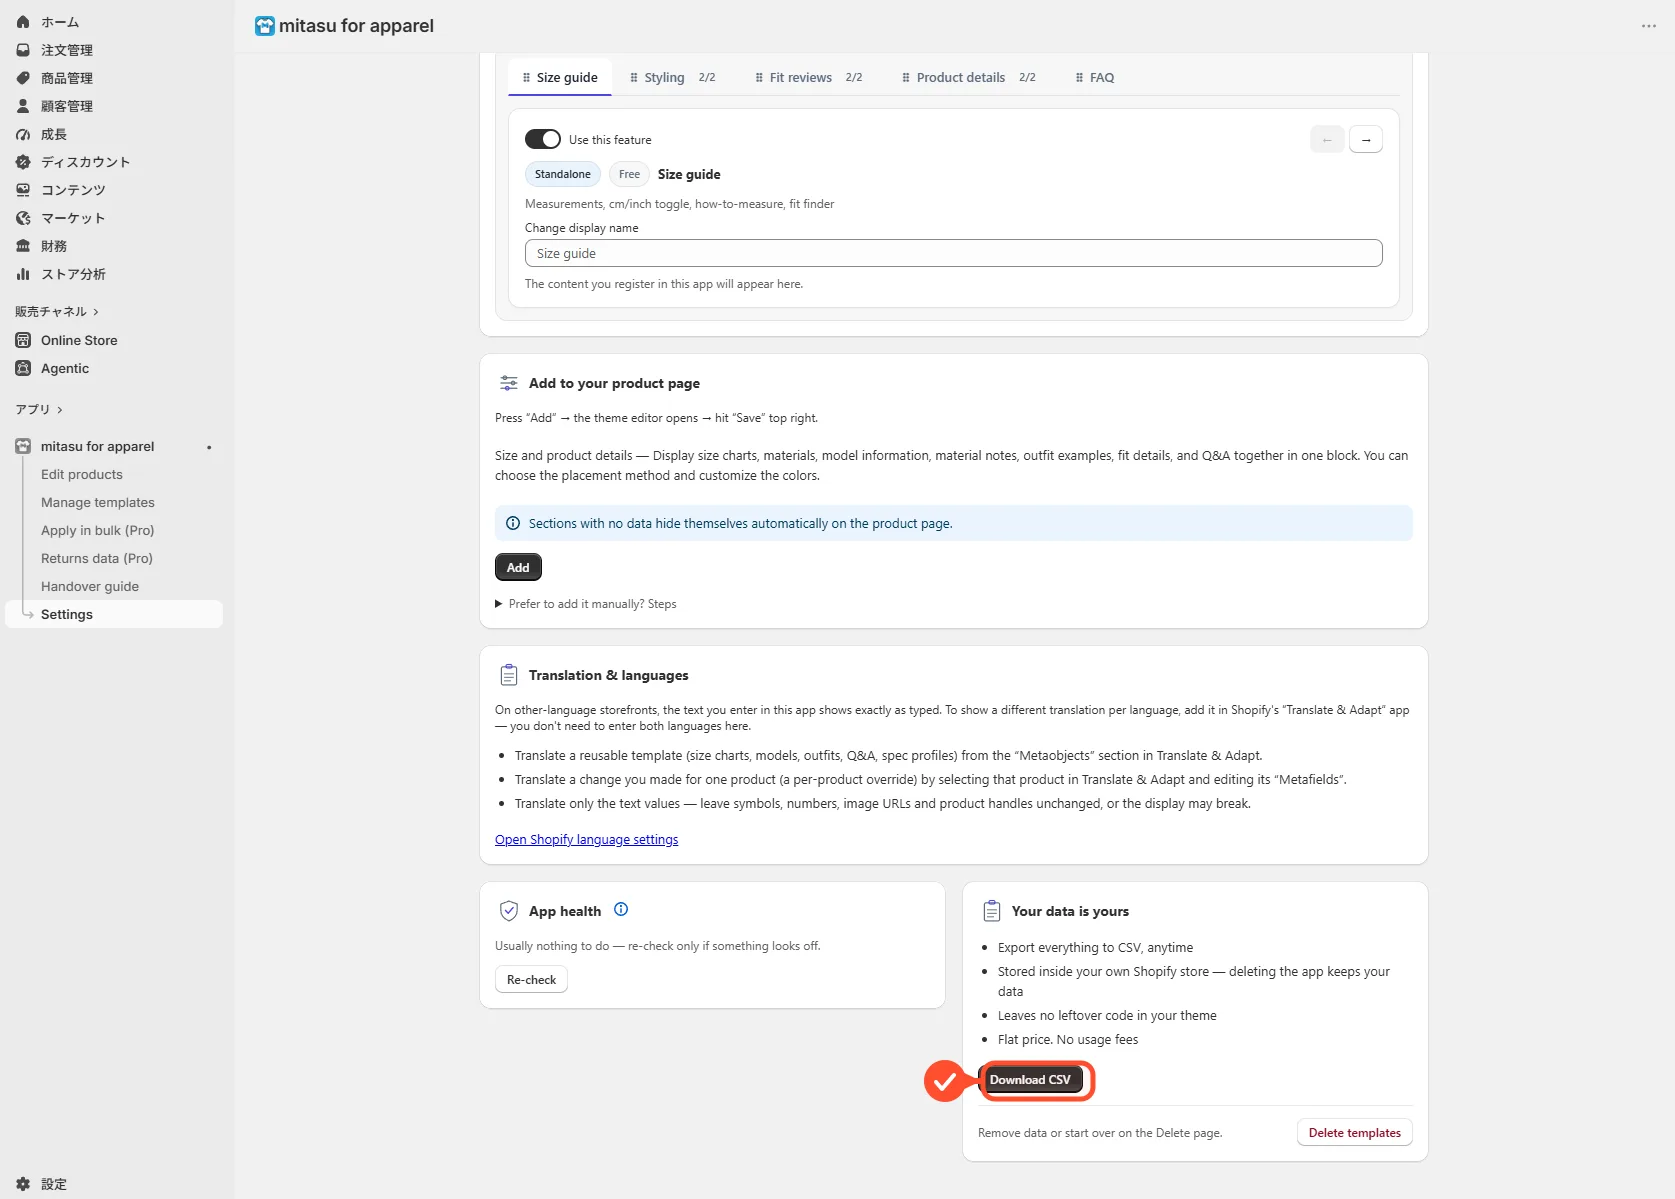Viewport: 1675px width, 1199px height.
Task: Click the orders inbox icon (注文管理)
Action: (x=23, y=50)
